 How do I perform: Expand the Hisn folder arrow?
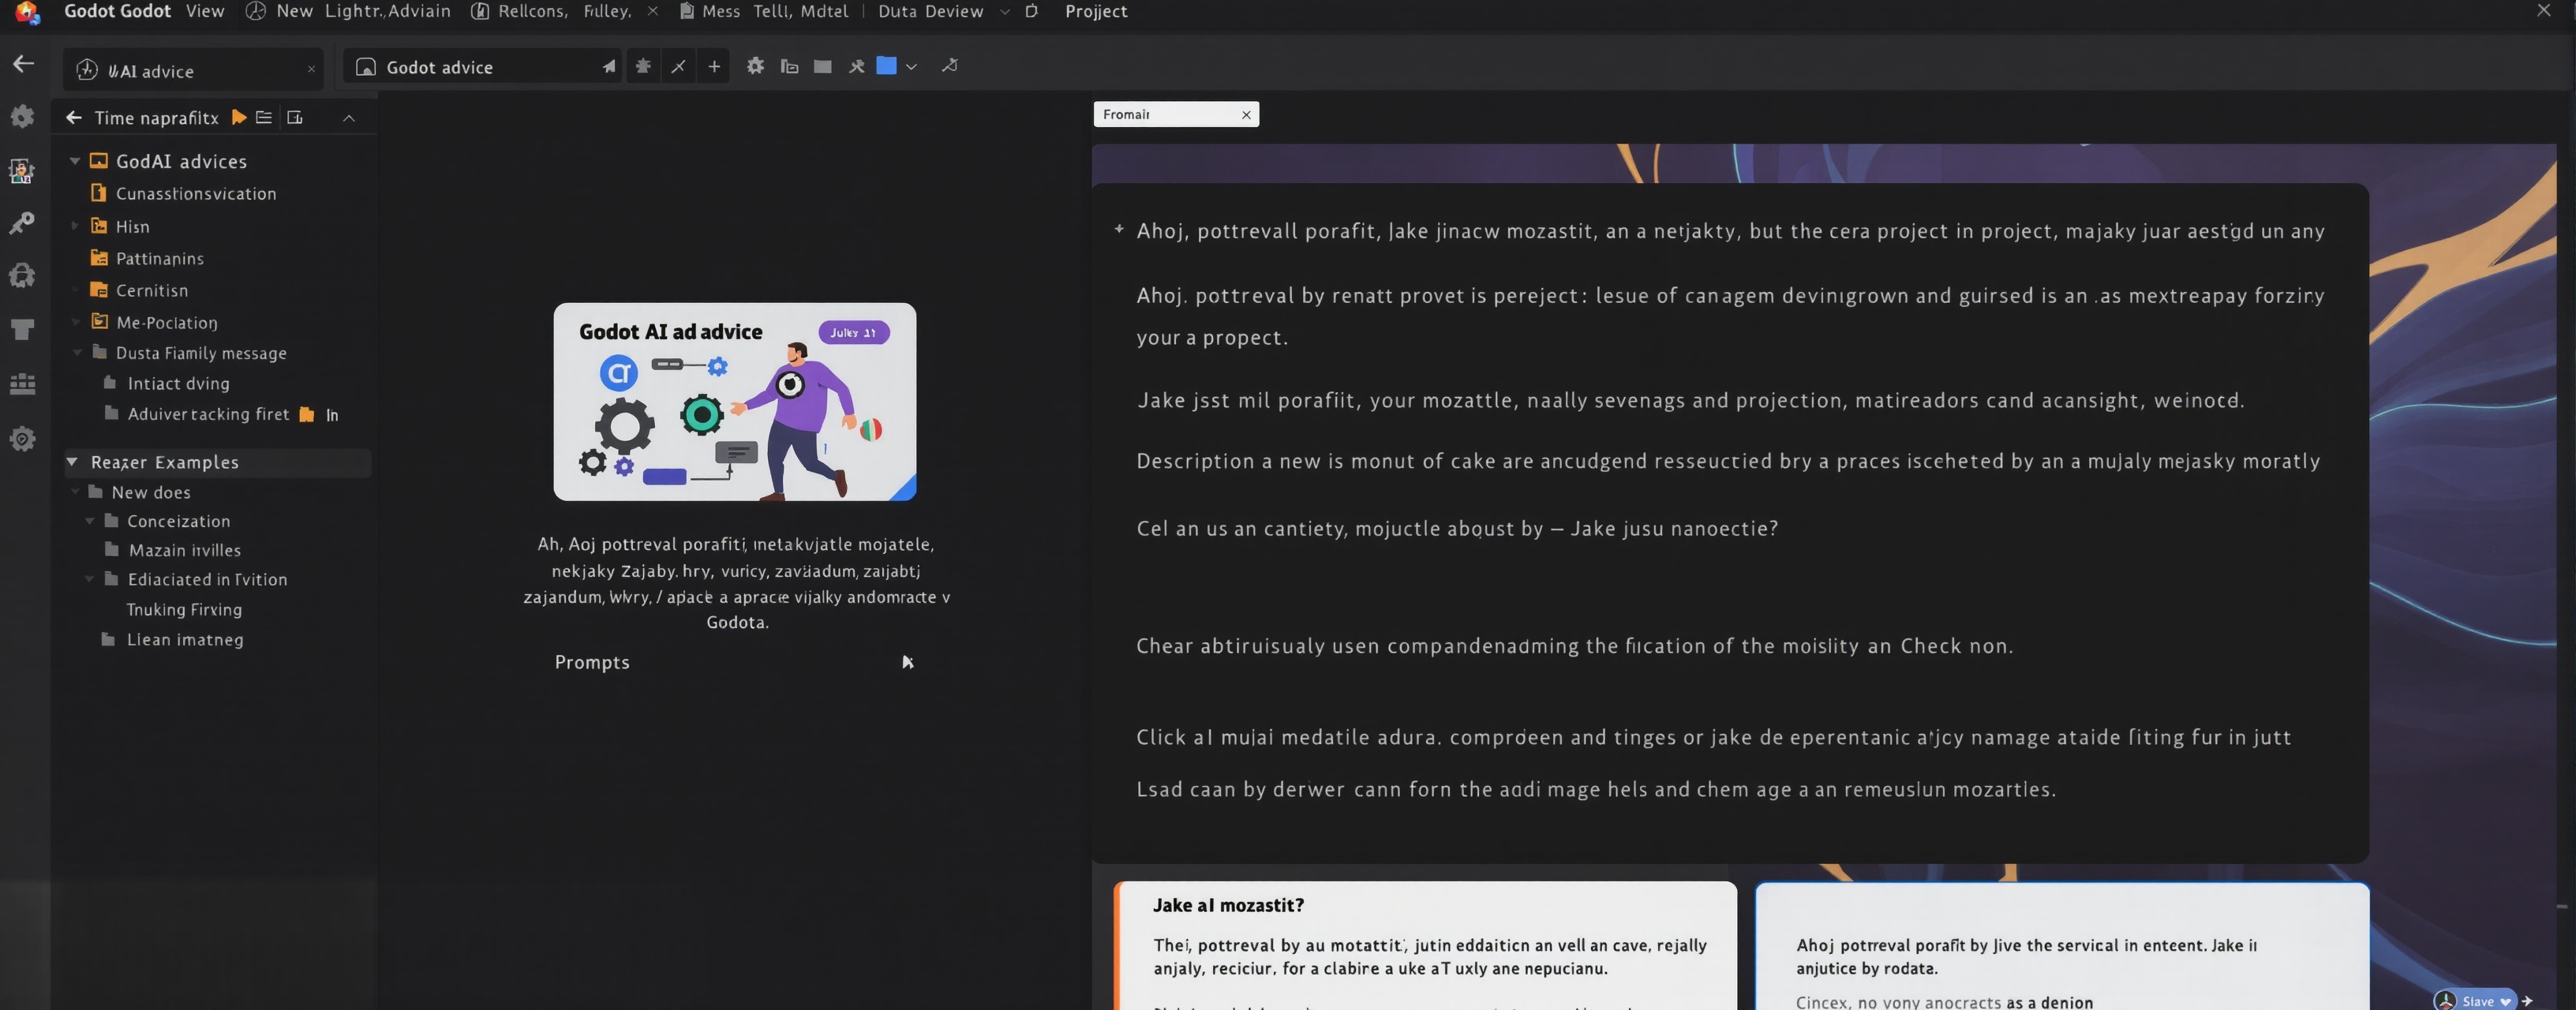pos(74,227)
